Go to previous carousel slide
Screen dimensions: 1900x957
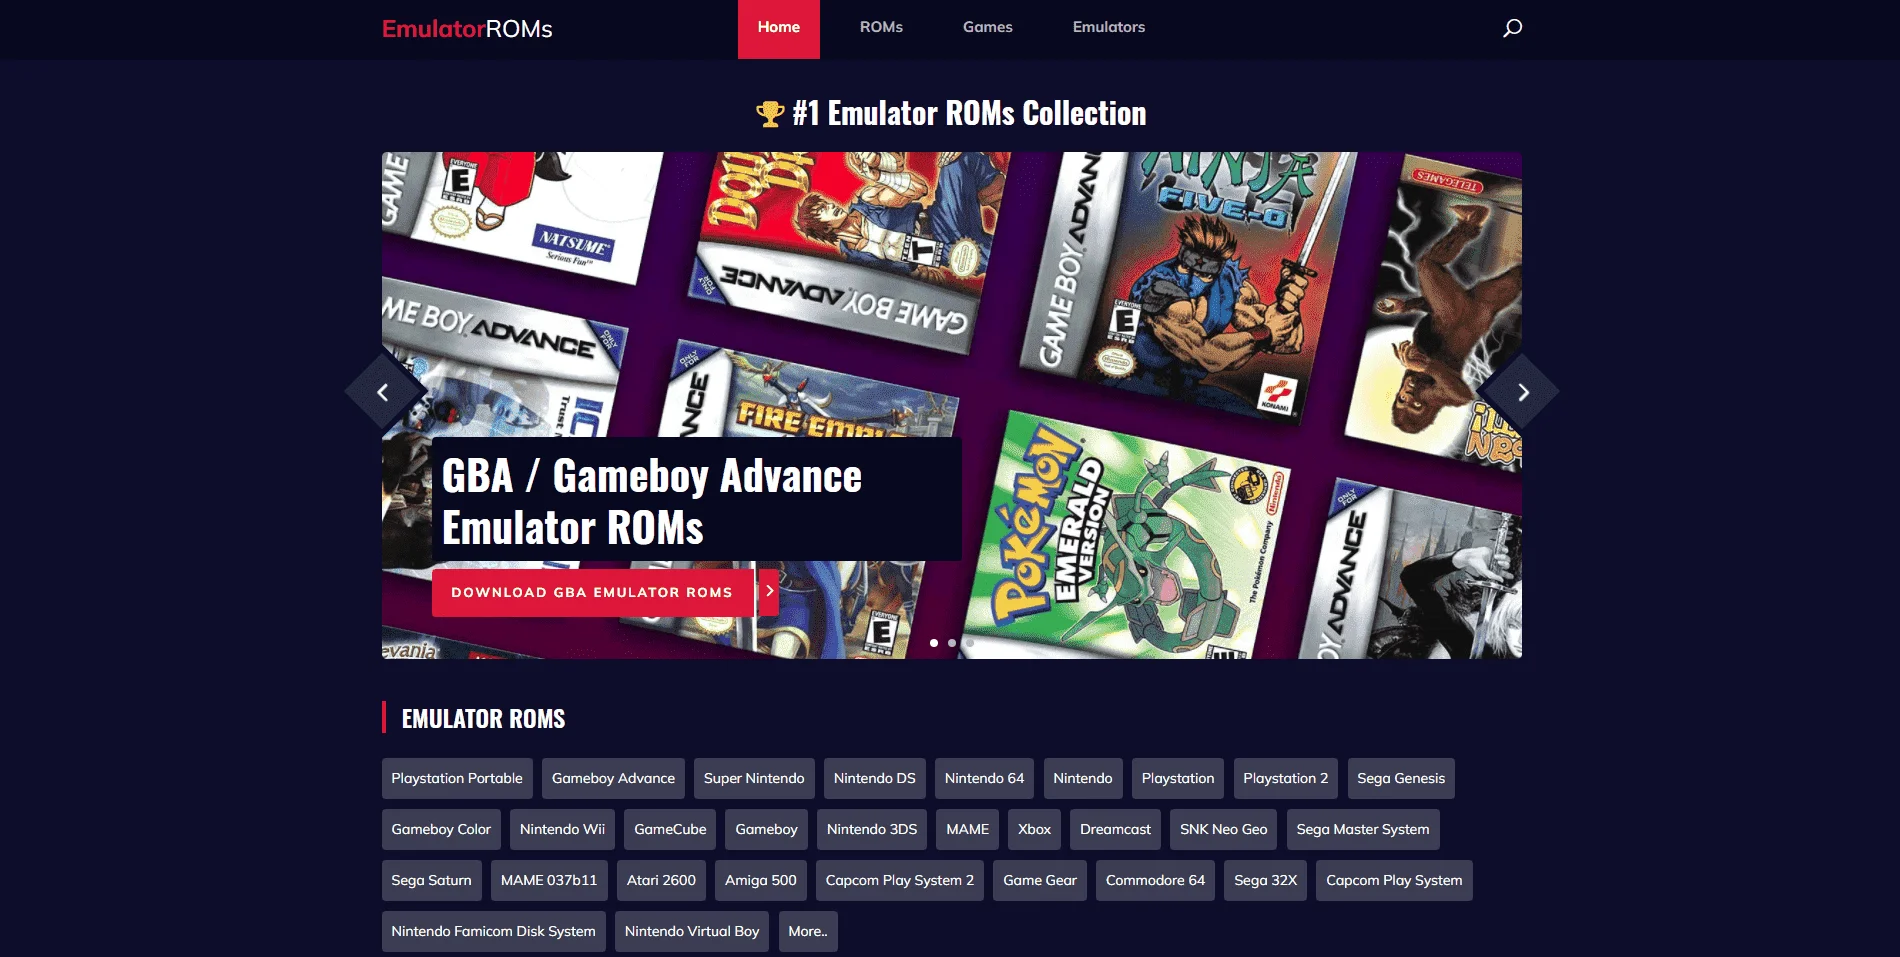tap(383, 393)
